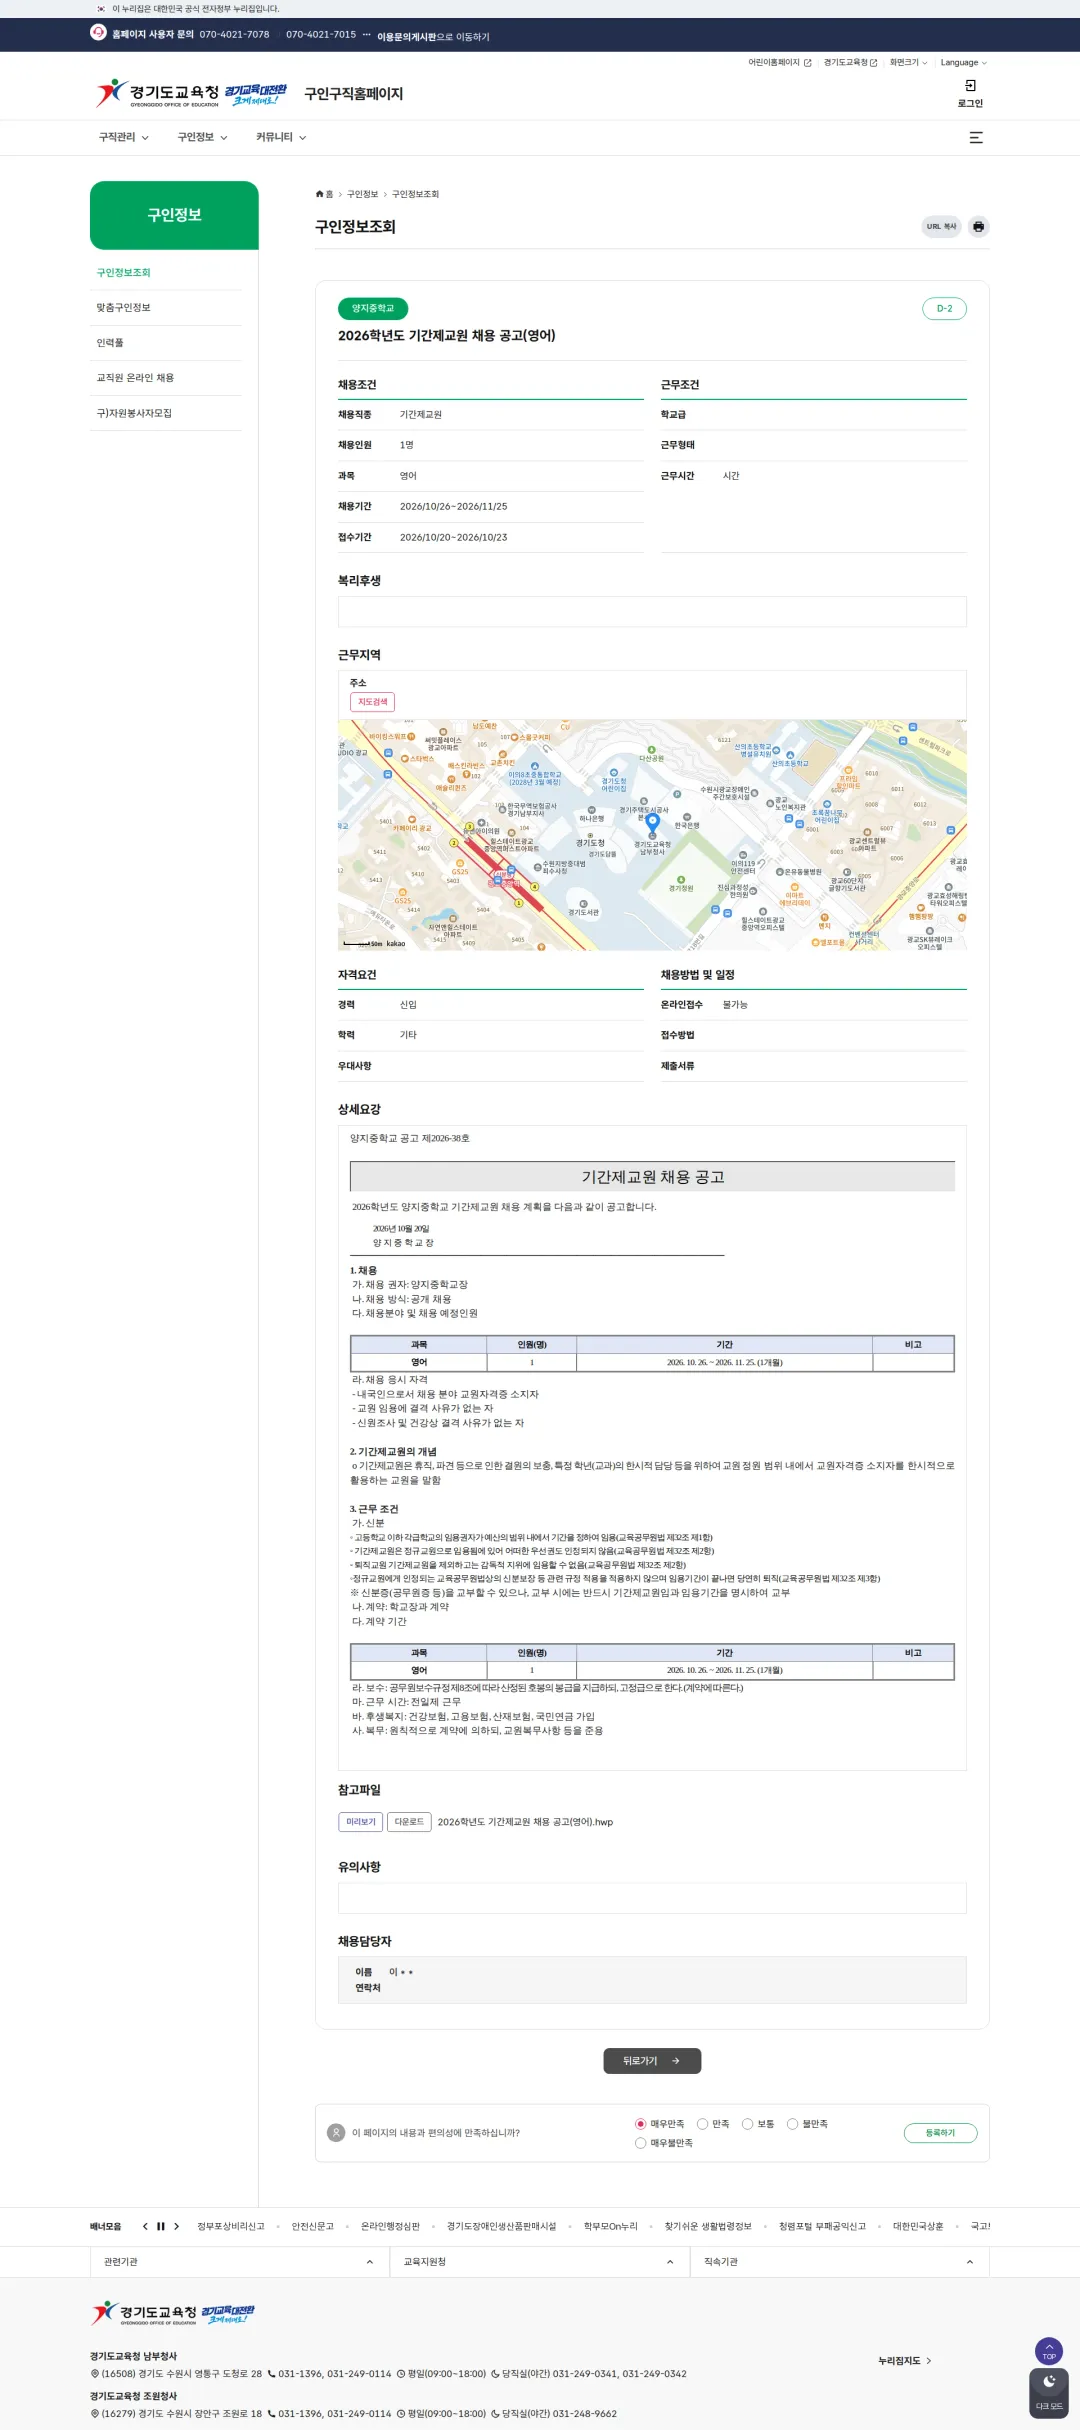
Task: Click 구인정보 breadcrumb item
Action: click(362, 194)
